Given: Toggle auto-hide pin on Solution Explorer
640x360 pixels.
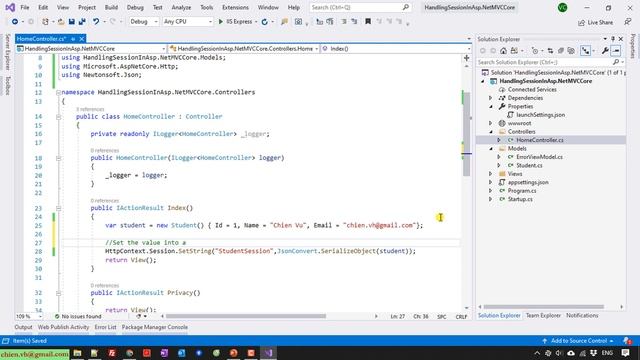Looking at the screenshot, I should (613, 39).
